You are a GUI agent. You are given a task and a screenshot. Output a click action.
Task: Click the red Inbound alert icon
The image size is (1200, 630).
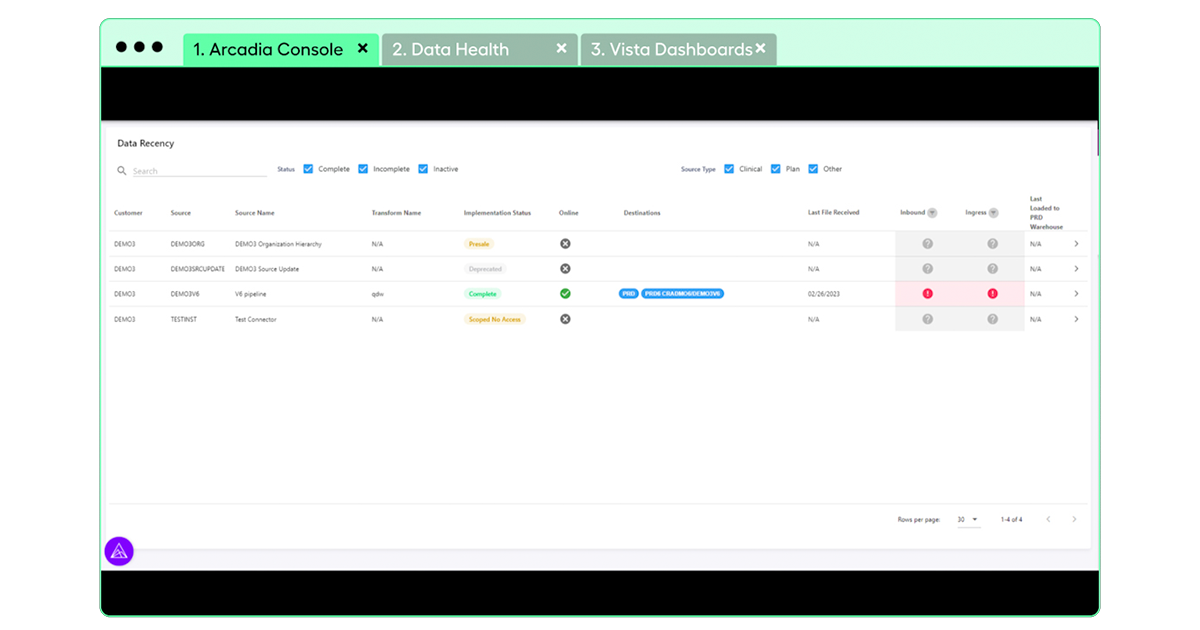[x=927, y=294]
